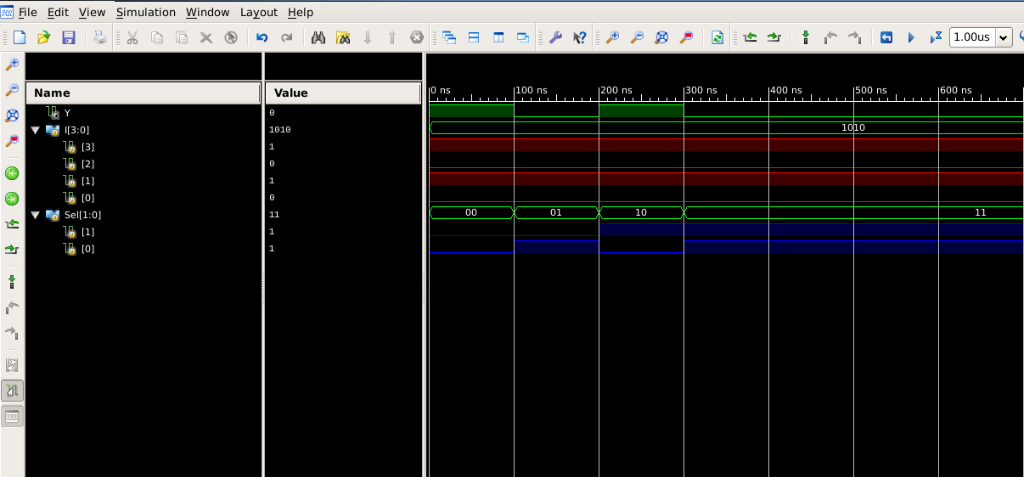Click the binoculars Find icon
The width and height of the screenshot is (1024, 477).
pyautogui.click(x=318, y=38)
